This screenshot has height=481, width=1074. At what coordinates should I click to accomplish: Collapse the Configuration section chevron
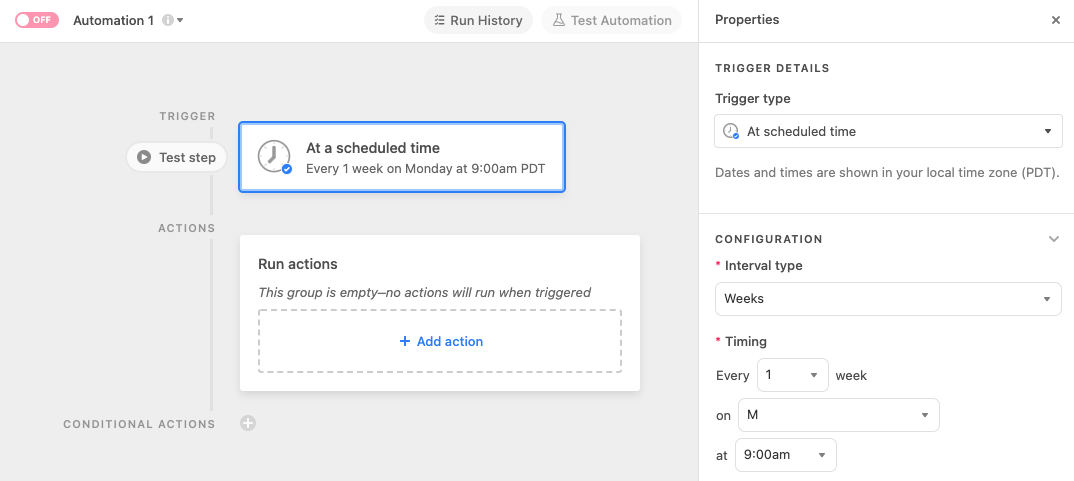tap(1053, 239)
